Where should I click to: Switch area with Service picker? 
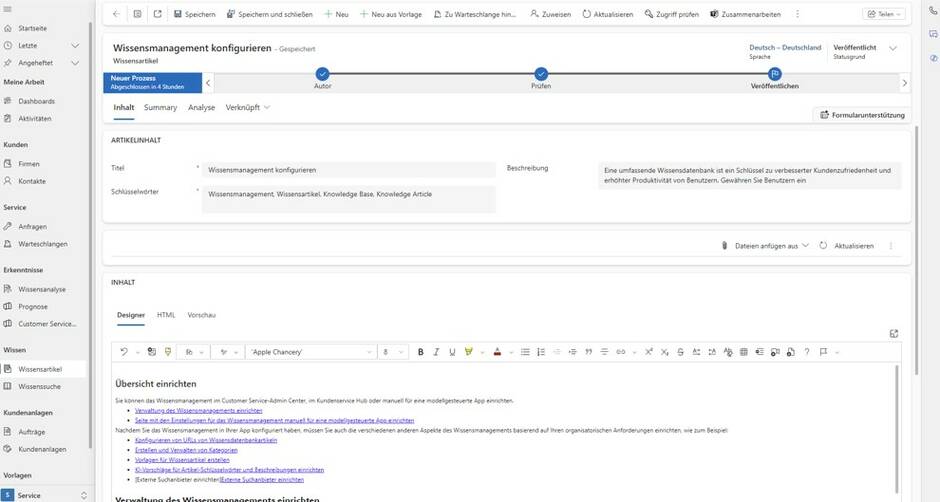tap(45, 495)
